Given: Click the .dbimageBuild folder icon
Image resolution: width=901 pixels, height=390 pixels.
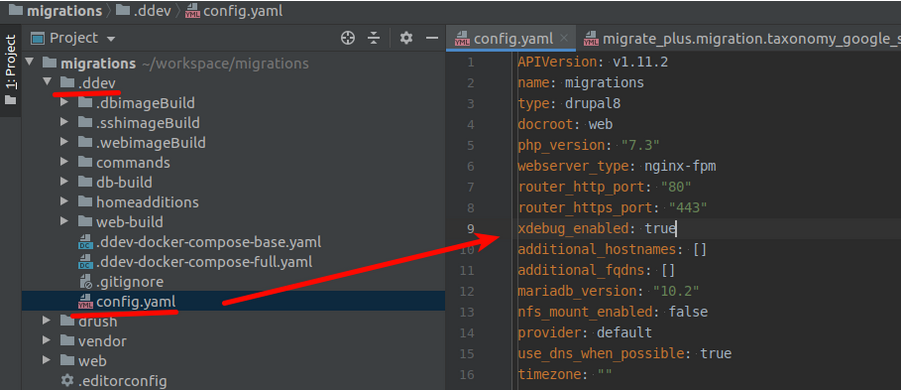Looking at the screenshot, I should click(85, 103).
